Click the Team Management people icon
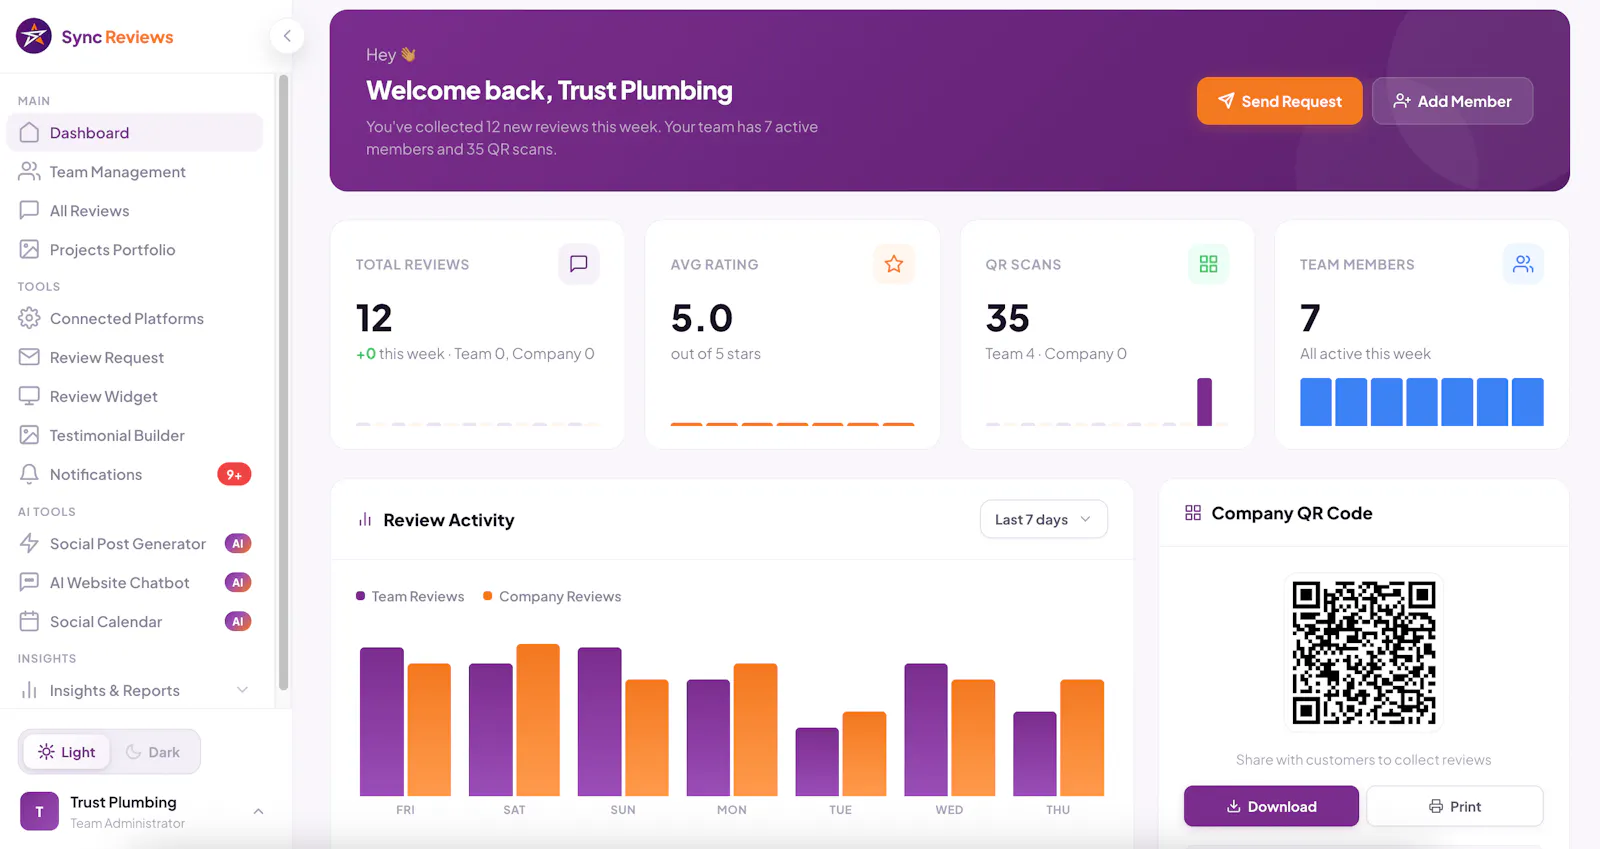Viewport: 1600px width, 849px height. click(29, 171)
